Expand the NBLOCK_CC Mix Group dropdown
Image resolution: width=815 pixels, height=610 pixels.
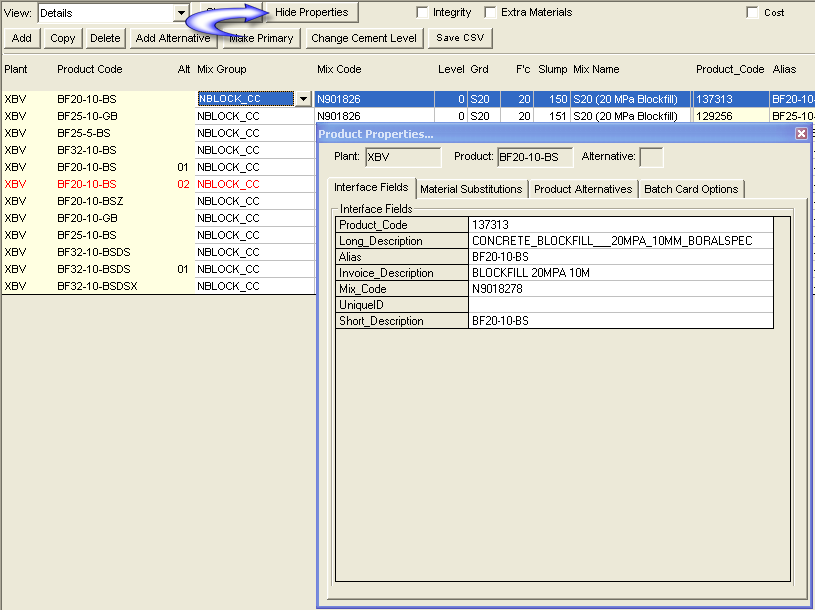pyautogui.click(x=302, y=99)
